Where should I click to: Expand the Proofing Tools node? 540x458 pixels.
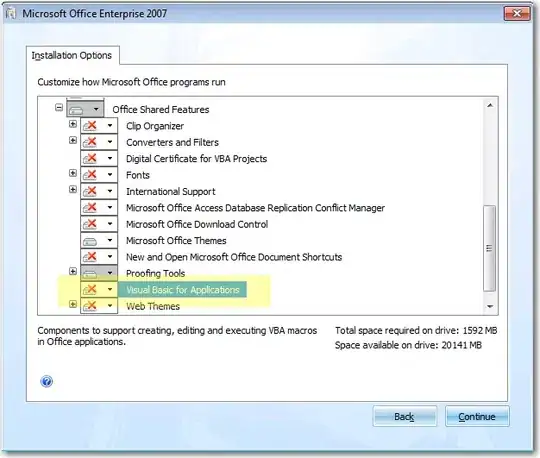coord(73,271)
